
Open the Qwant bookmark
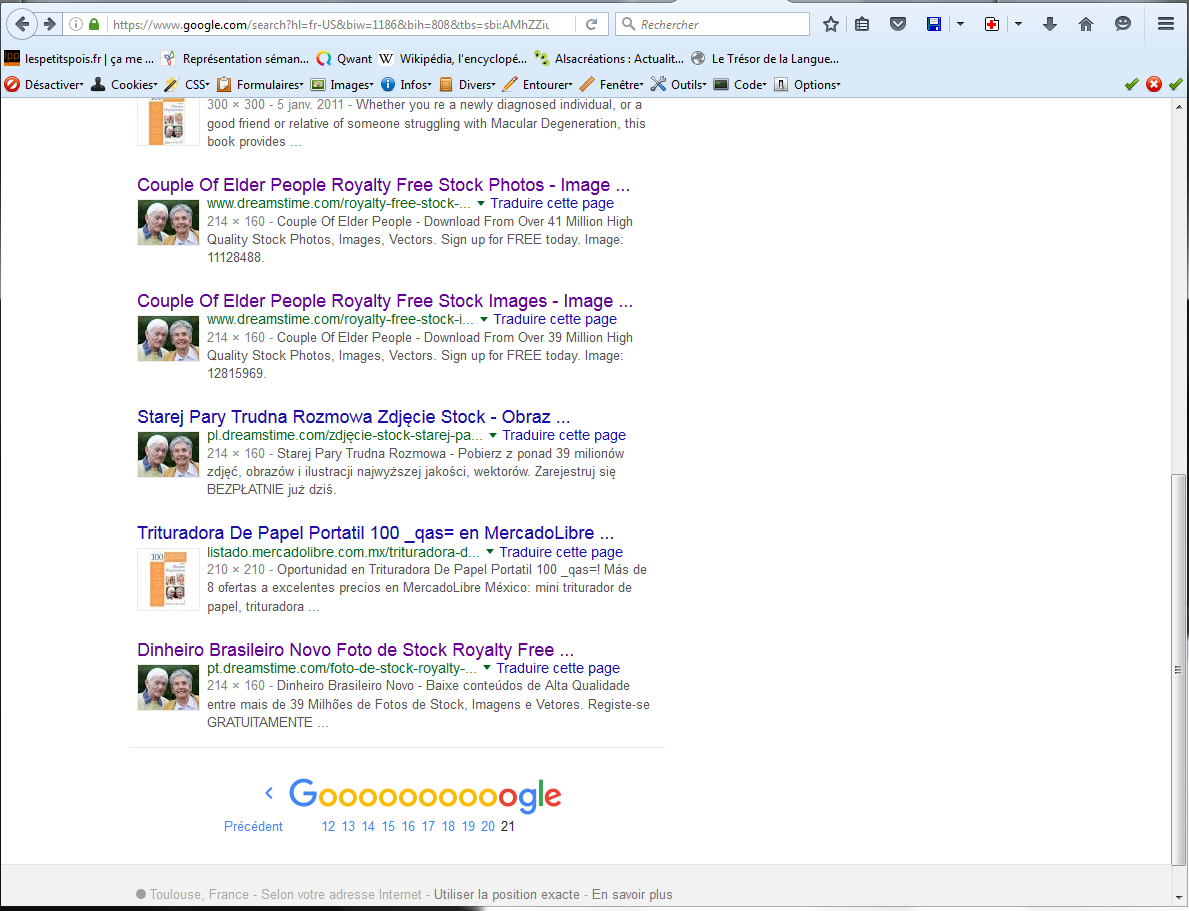coord(344,59)
